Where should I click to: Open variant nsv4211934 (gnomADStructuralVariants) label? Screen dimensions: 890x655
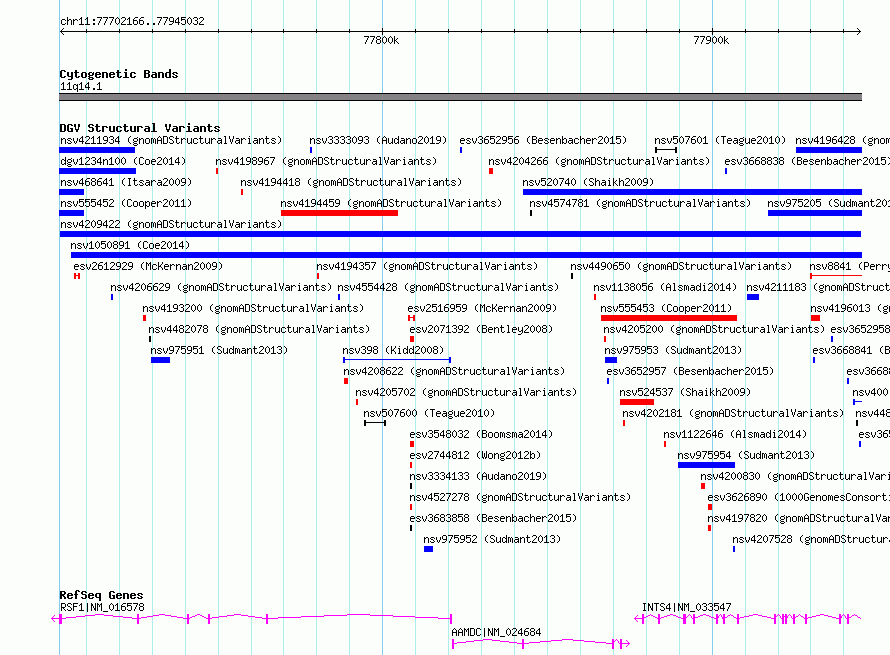[x=171, y=140]
